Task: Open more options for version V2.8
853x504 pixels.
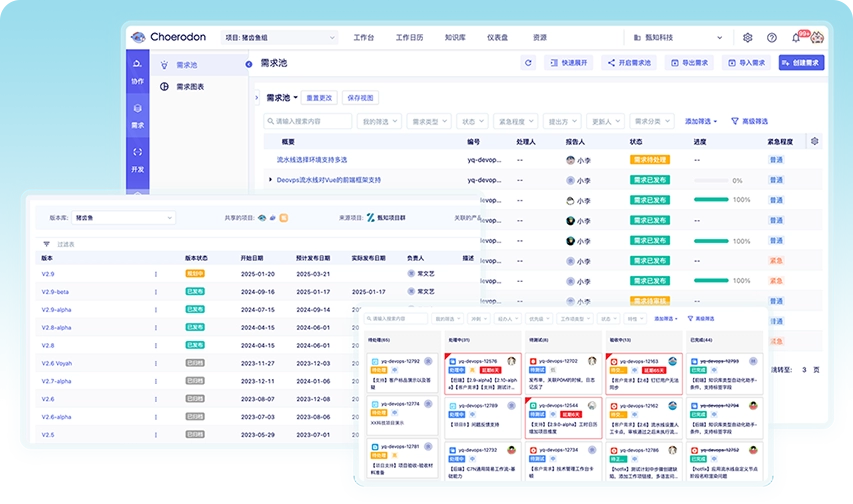Action: (156, 345)
